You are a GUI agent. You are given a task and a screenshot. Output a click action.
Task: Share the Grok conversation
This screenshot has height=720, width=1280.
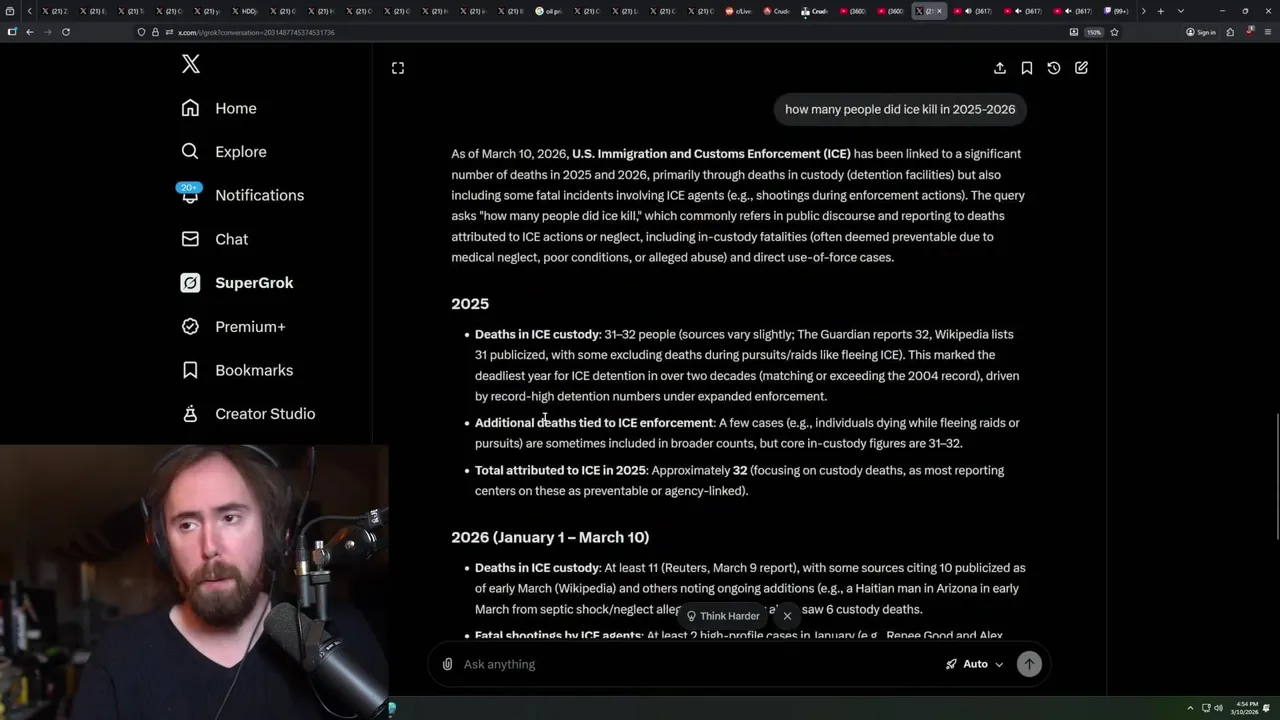coord(1000,68)
